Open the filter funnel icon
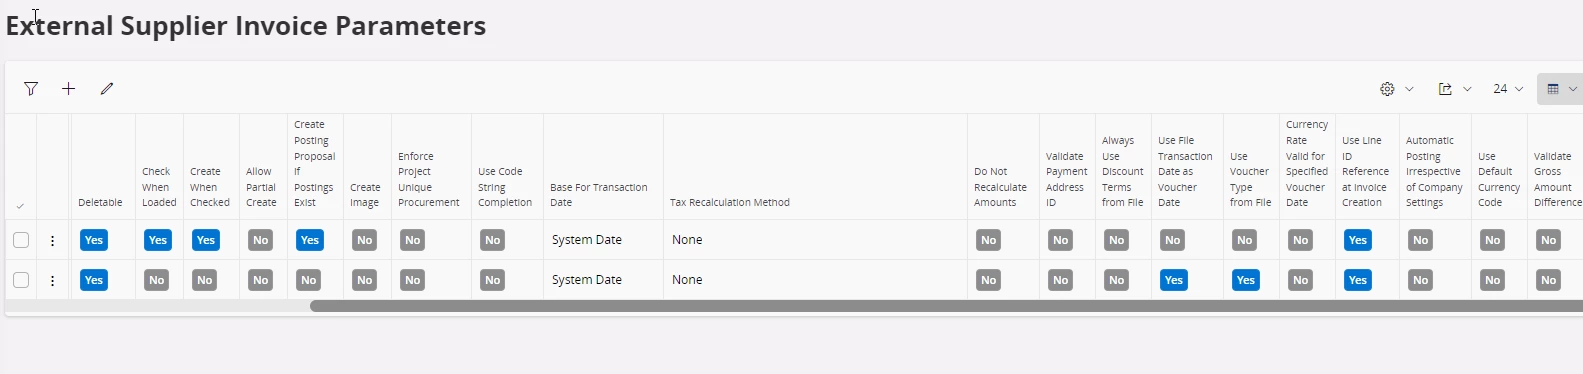The width and height of the screenshot is (1583, 374). pyautogui.click(x=31, y=89)
